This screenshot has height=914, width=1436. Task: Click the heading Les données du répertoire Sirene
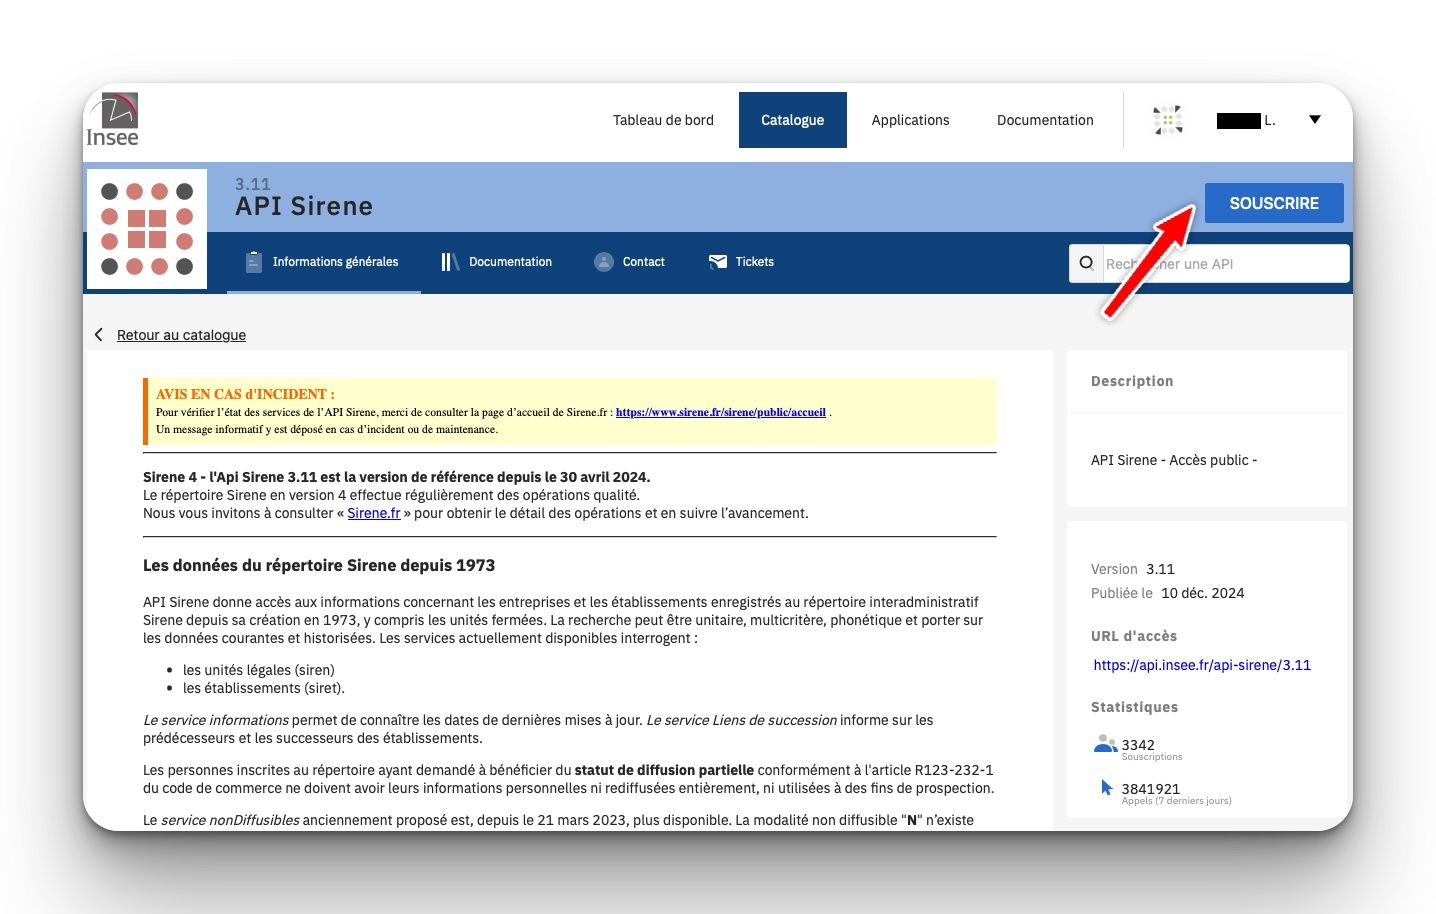(319, 565)
